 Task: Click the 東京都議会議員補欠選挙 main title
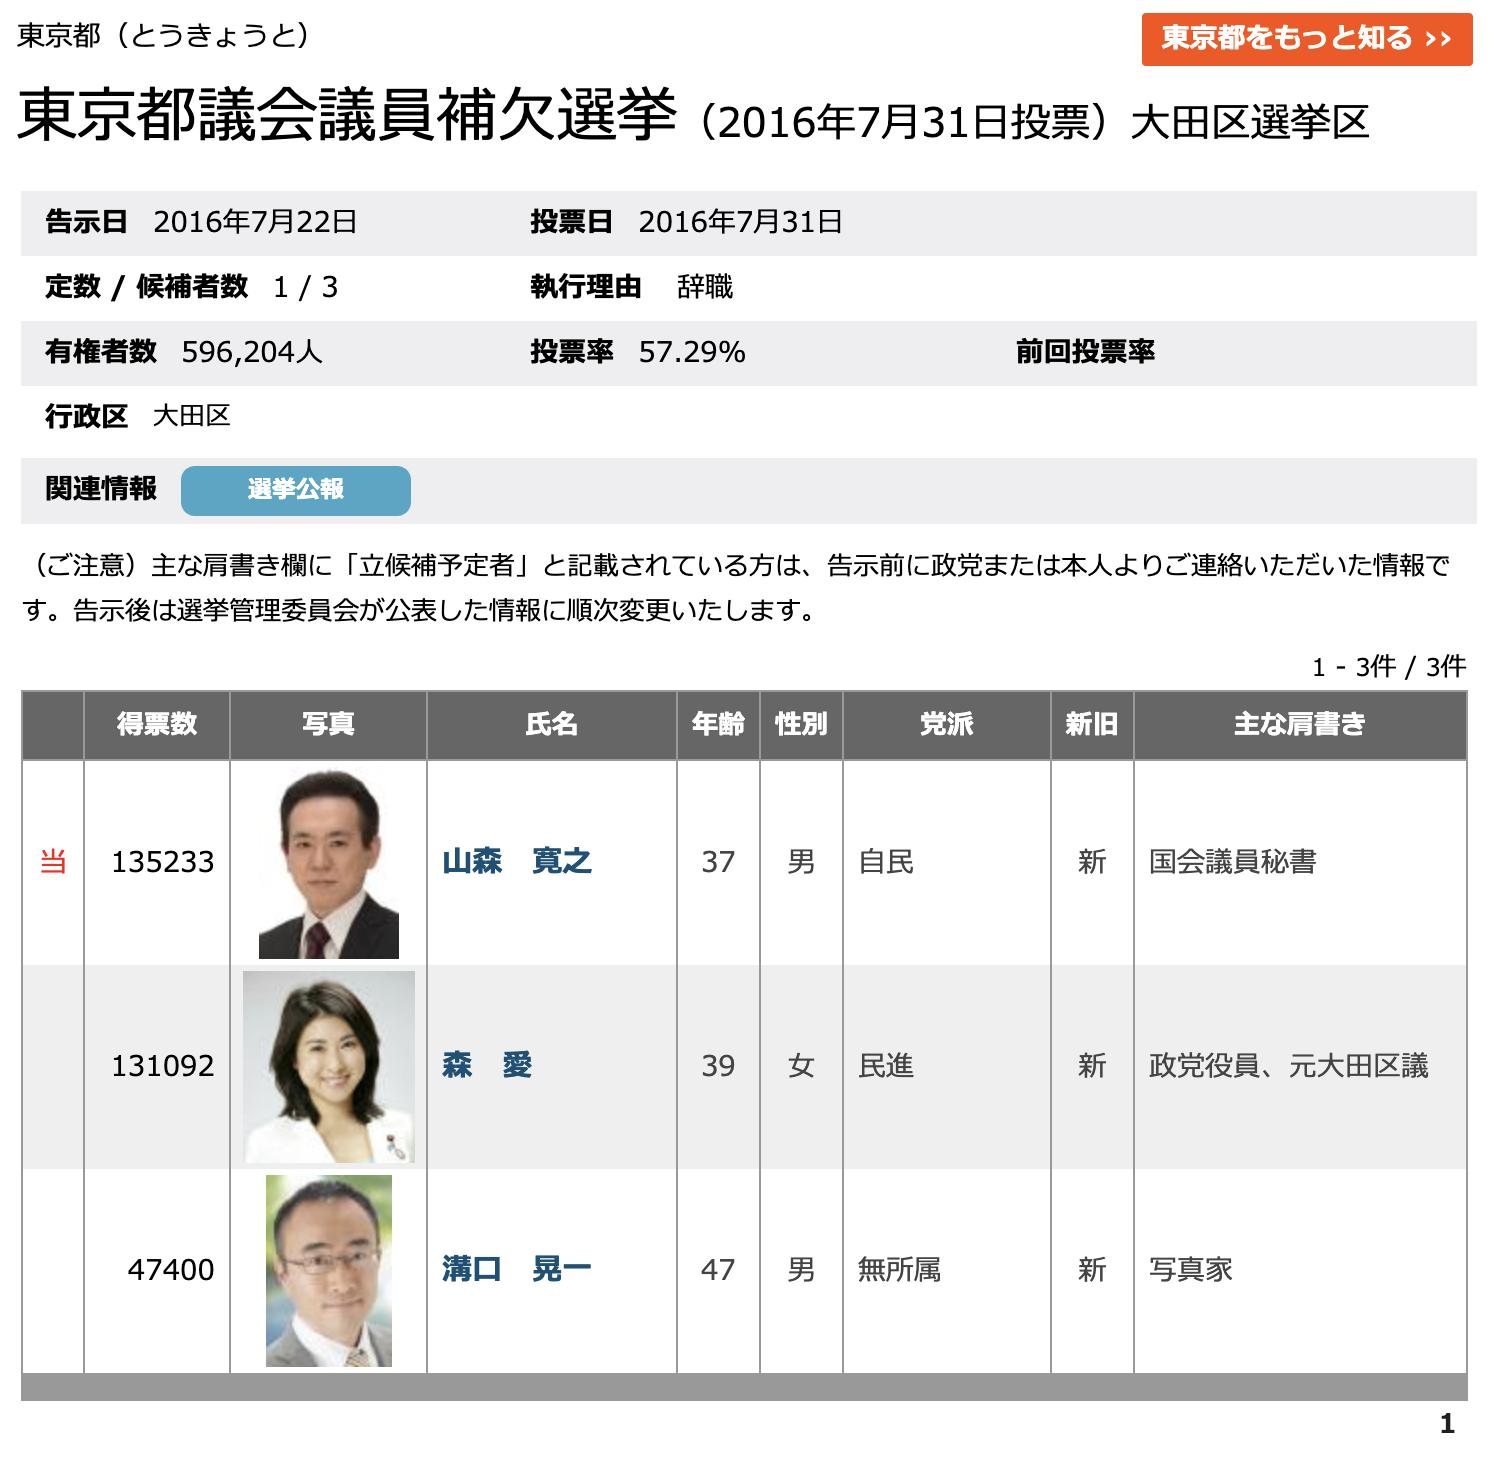point(347,114)
